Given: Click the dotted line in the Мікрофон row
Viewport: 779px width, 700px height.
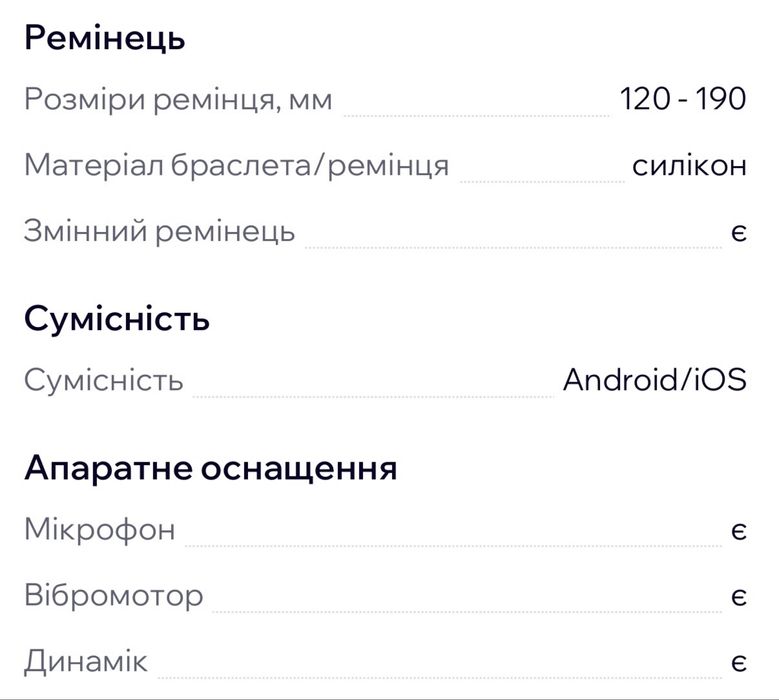Looking at the screenshot, I should coord(453,544).
